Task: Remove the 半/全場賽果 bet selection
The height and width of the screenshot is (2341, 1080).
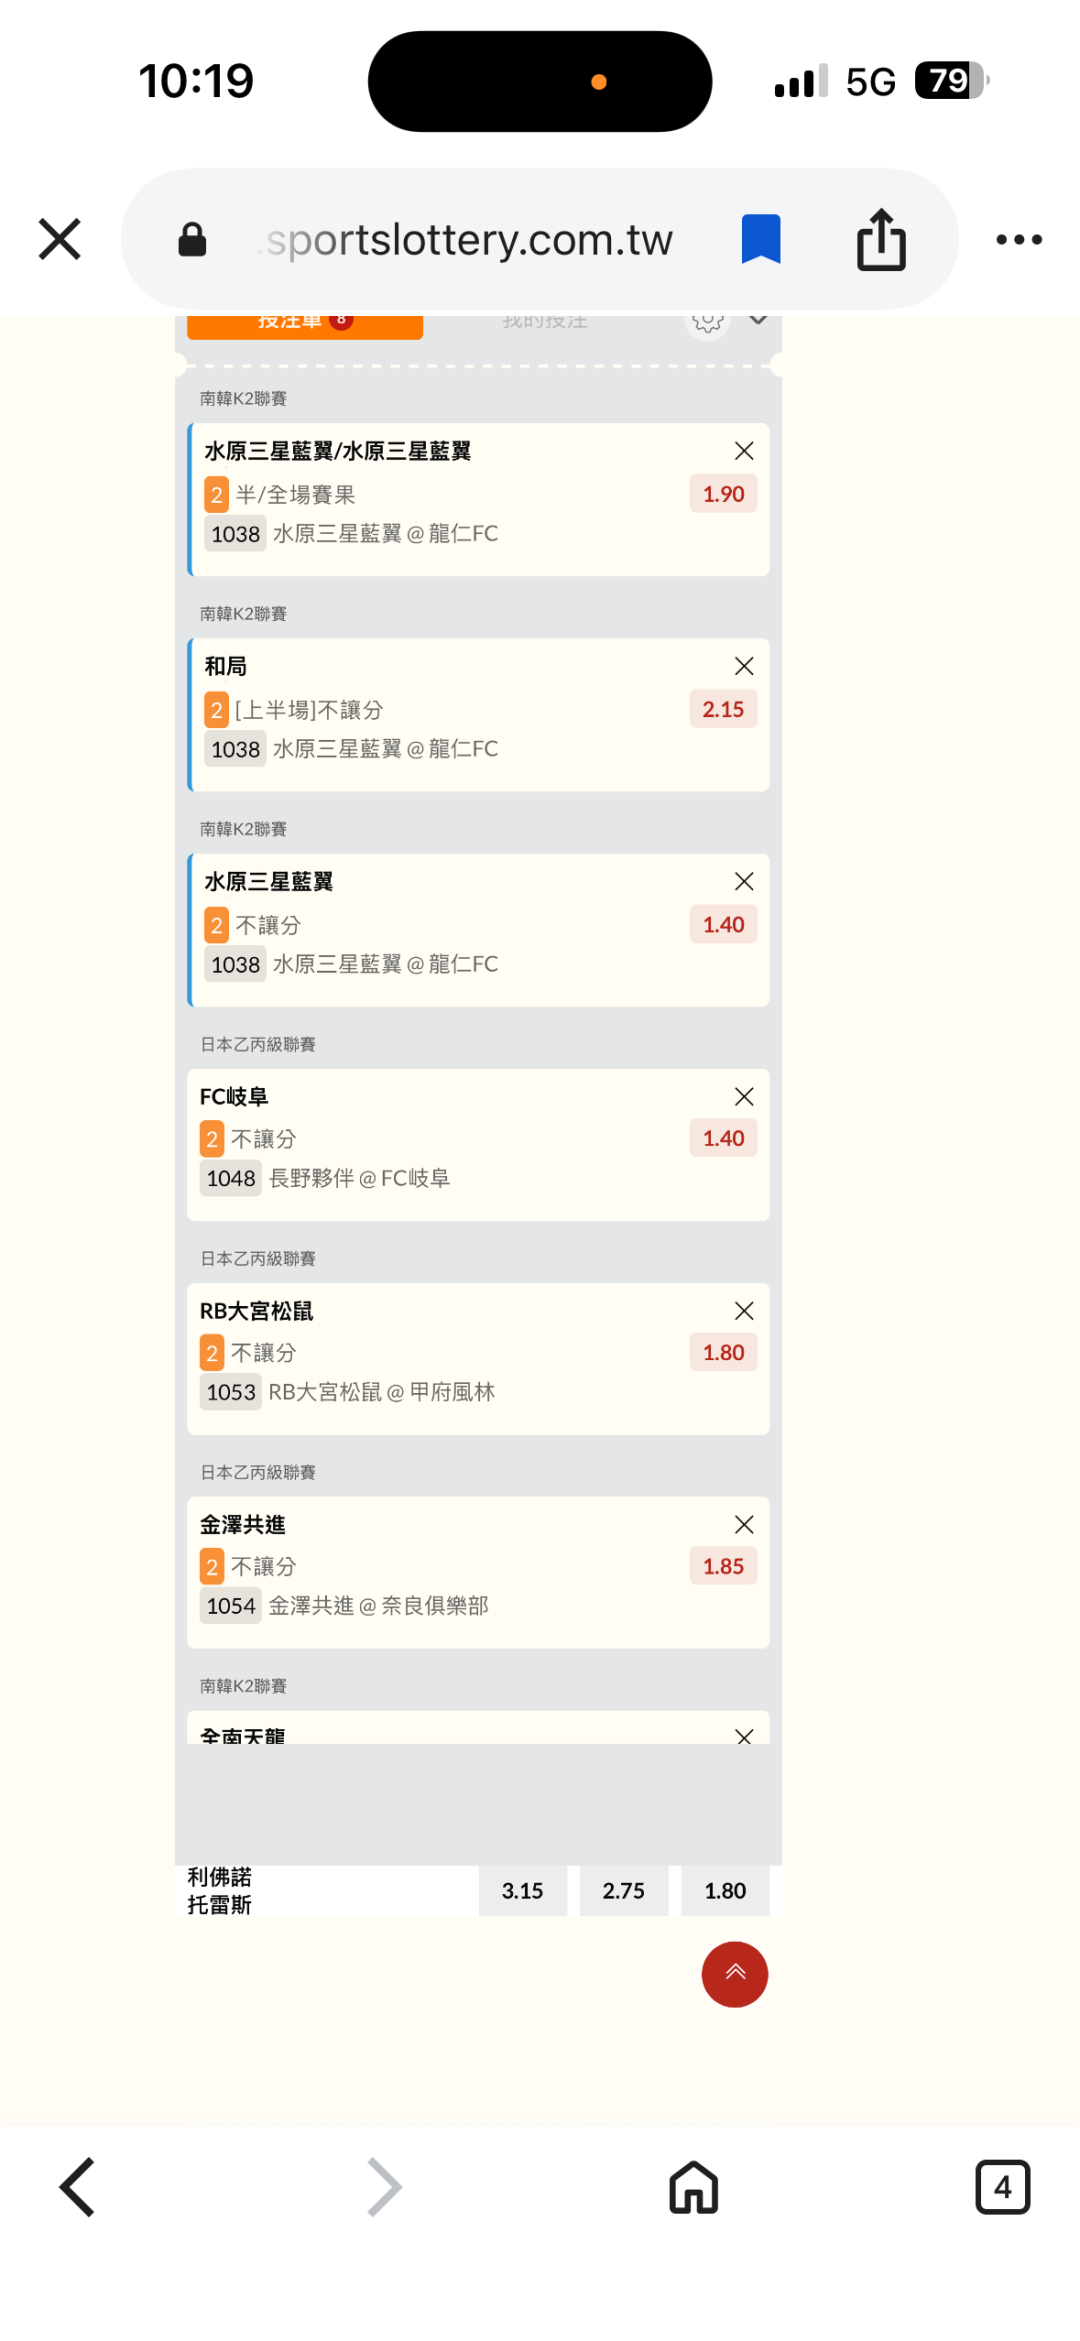Action: click(x=744, y=451)
